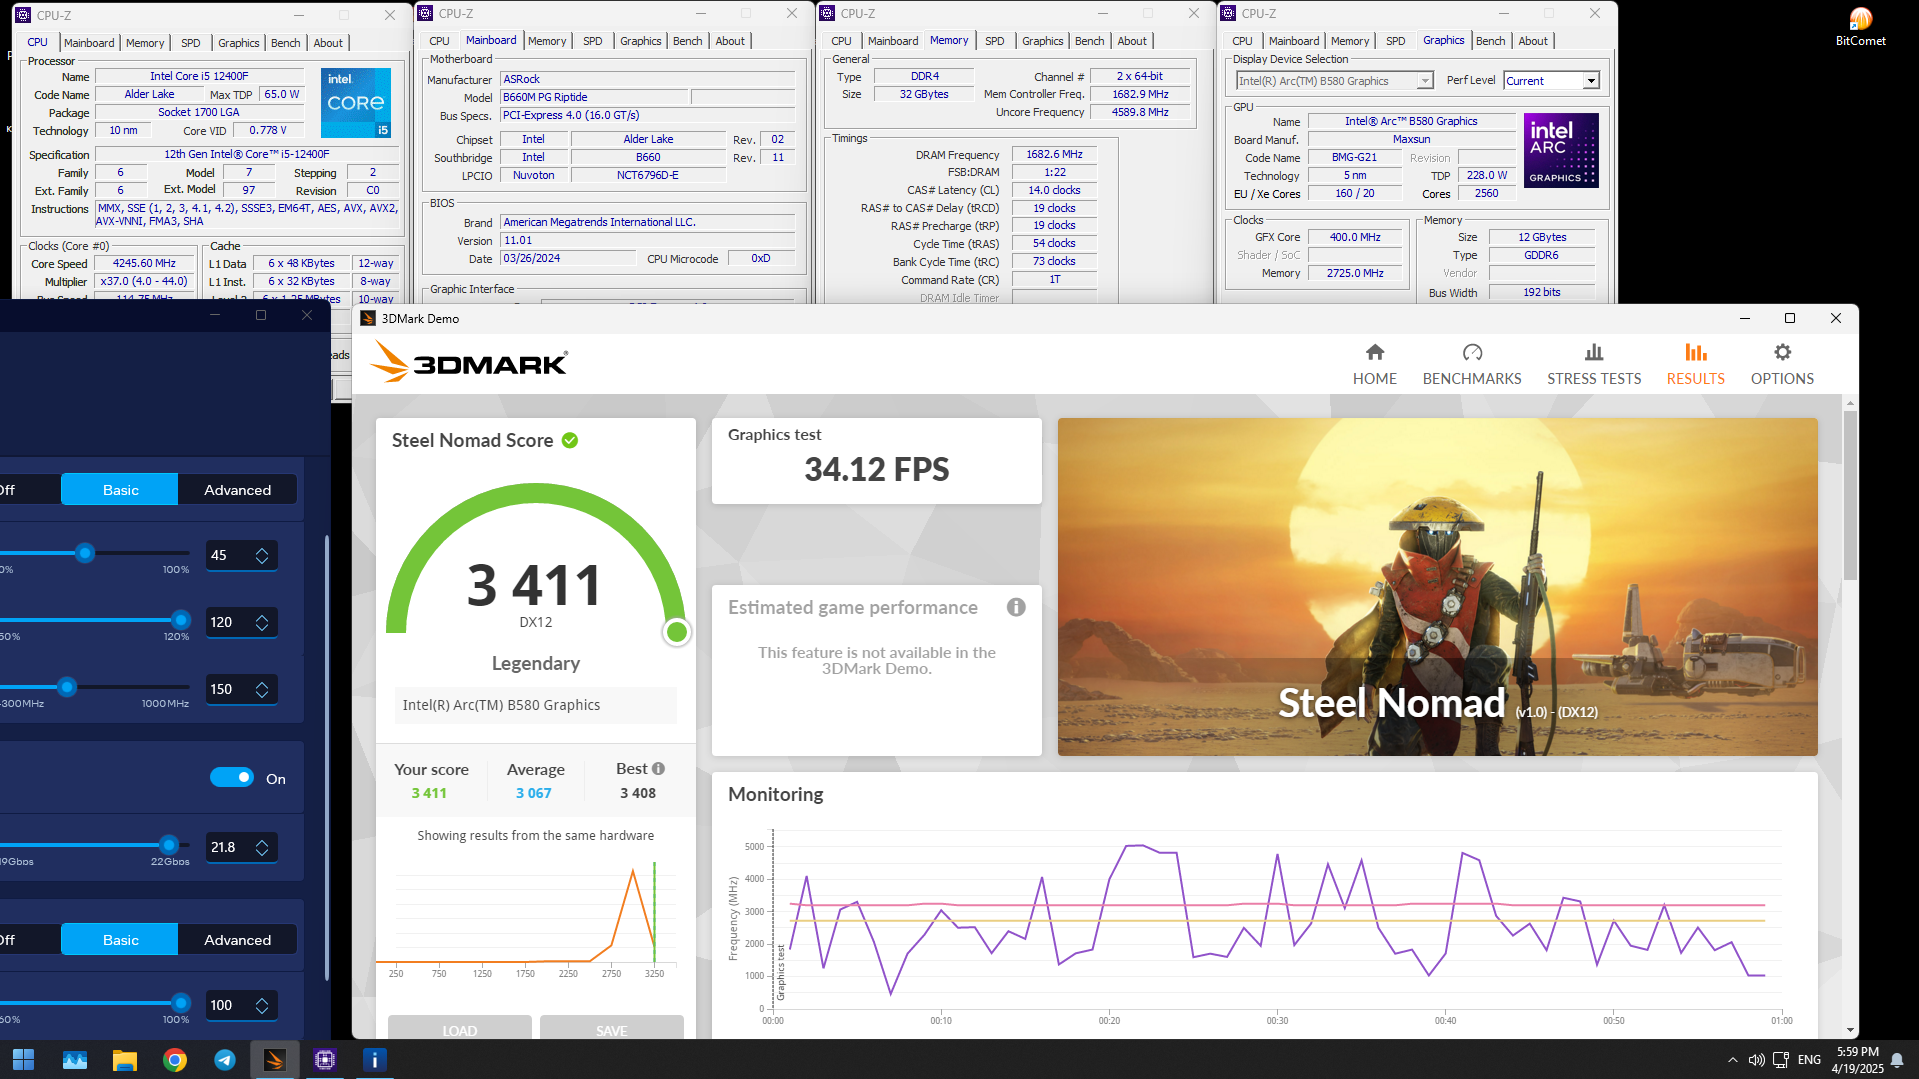Image resolution: width=1919 pixels, height=1079 pixels.
Task: Select the lower Basic mode button
Action: pyautogui.click(x=120, y=940)
